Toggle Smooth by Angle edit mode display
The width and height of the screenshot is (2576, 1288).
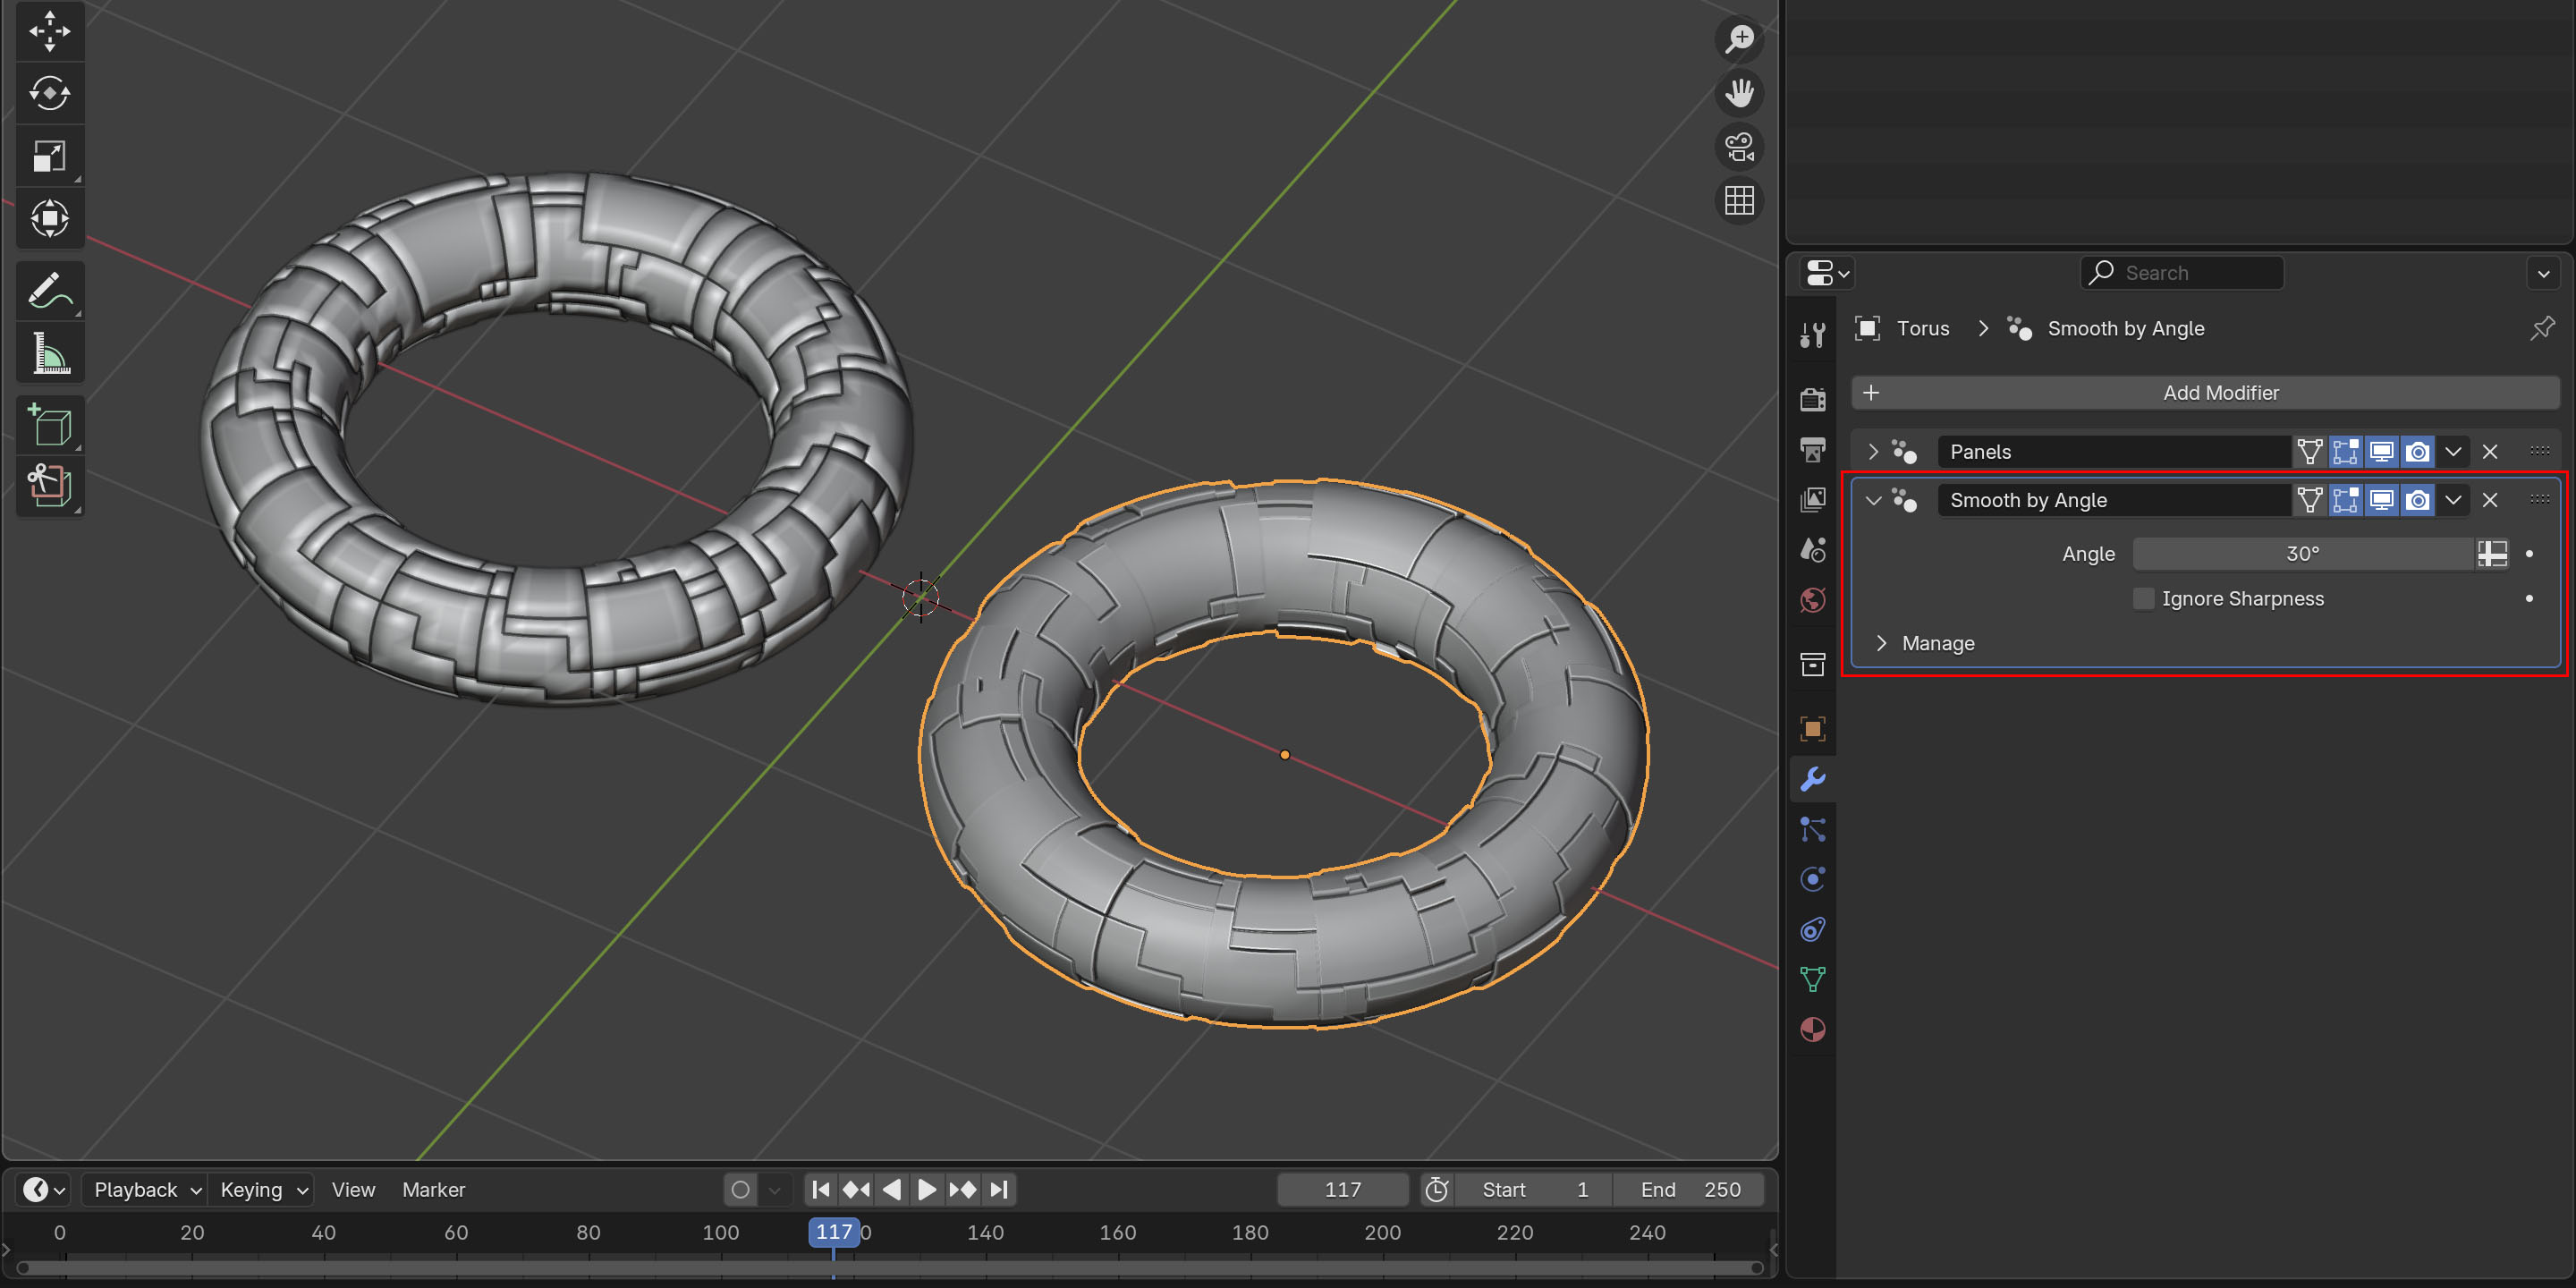pos(2345,500)
